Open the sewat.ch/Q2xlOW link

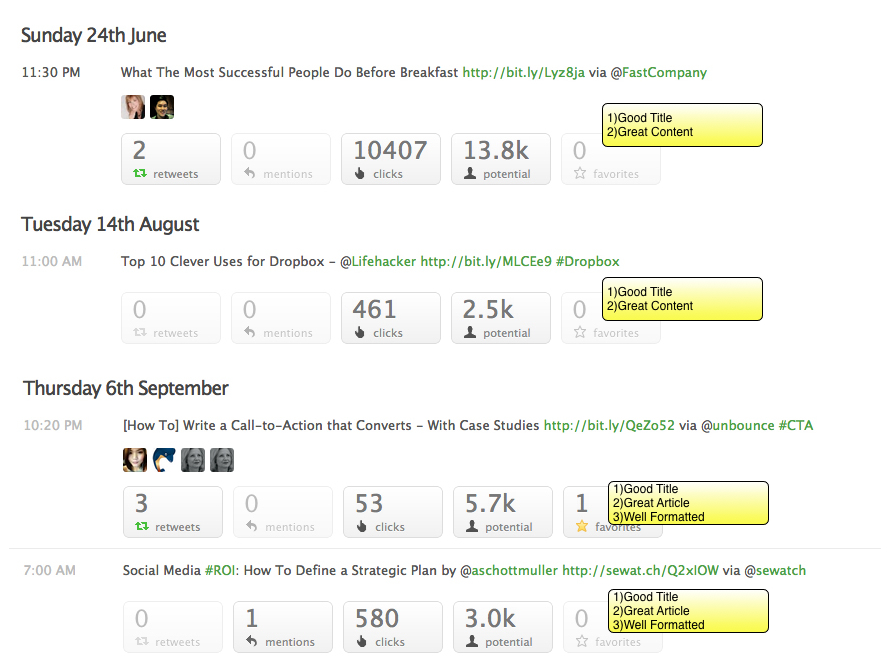click(640, 571)
